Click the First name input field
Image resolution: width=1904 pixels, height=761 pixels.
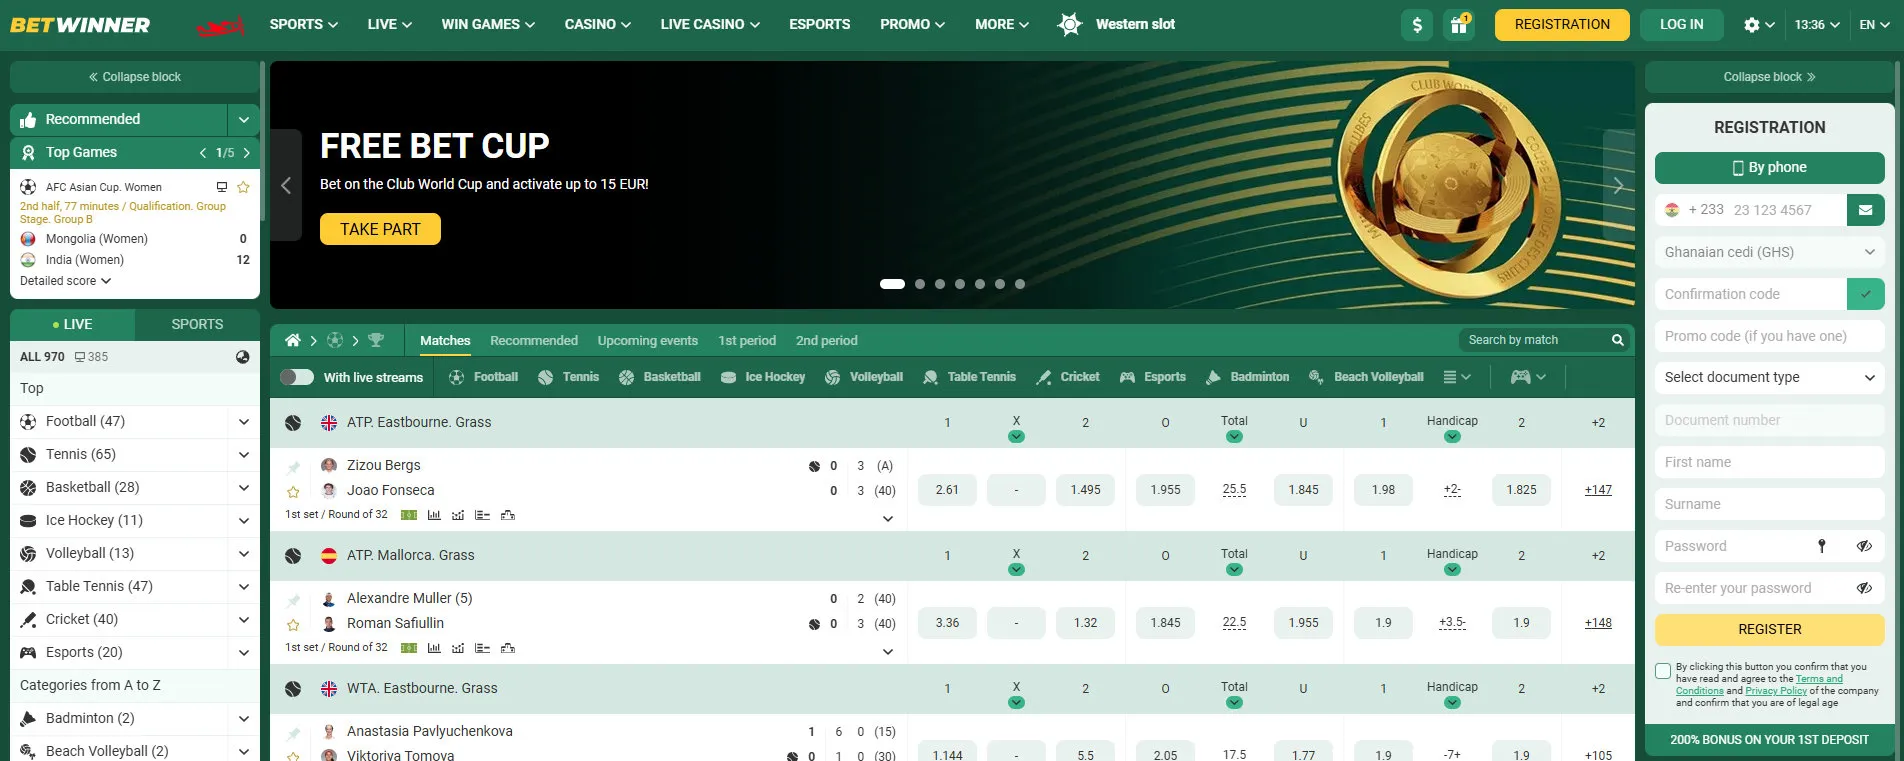[1769, 462]
